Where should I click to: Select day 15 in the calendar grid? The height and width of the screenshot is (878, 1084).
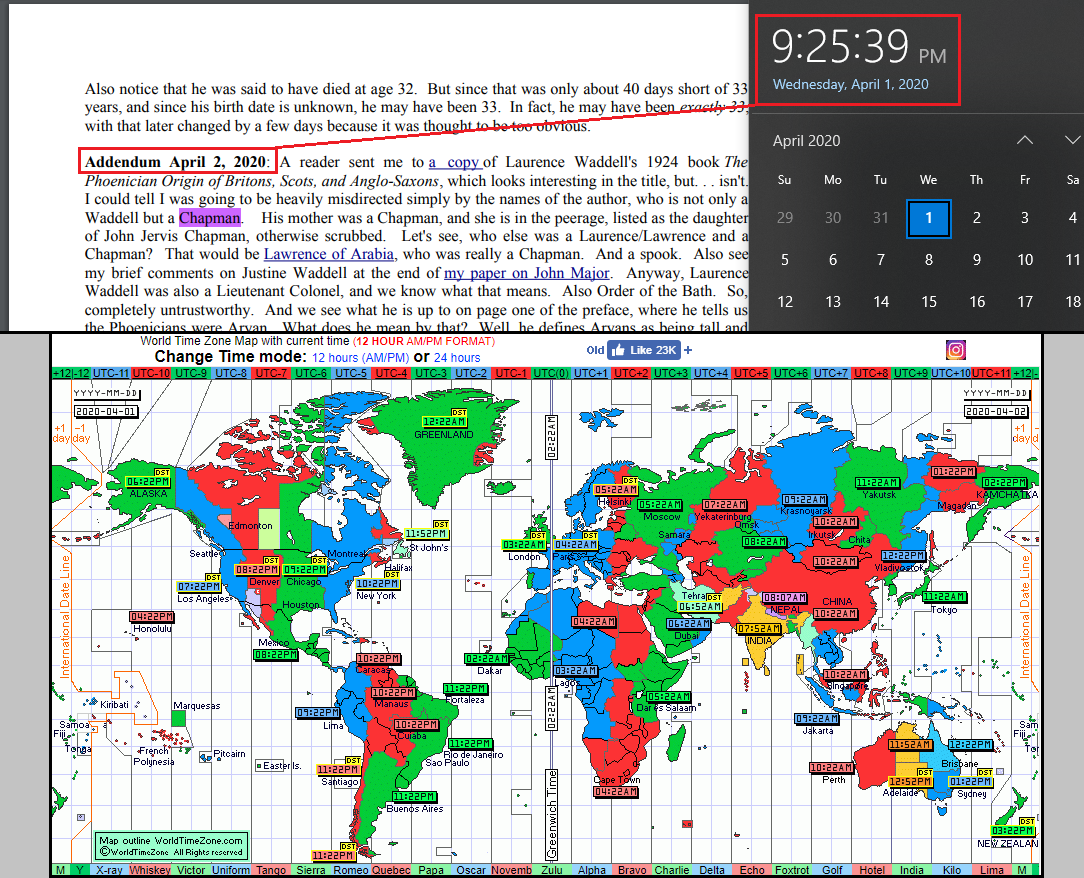[929, 302]
